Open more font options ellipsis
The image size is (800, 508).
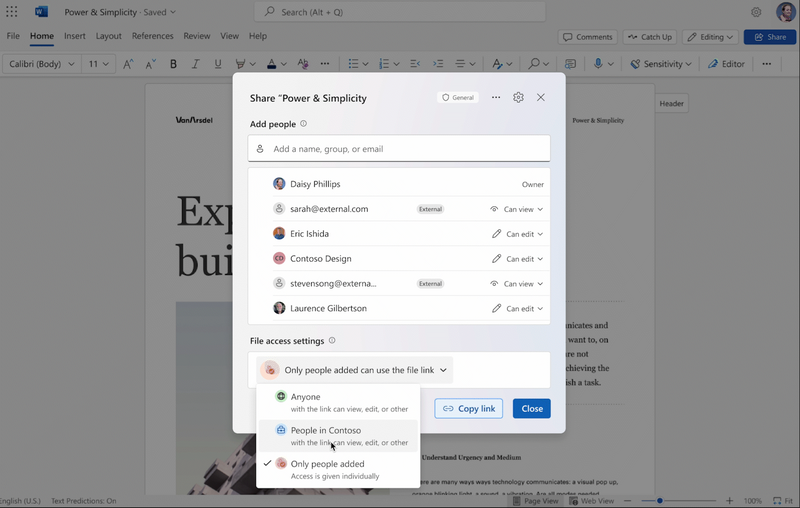point(324,64)
